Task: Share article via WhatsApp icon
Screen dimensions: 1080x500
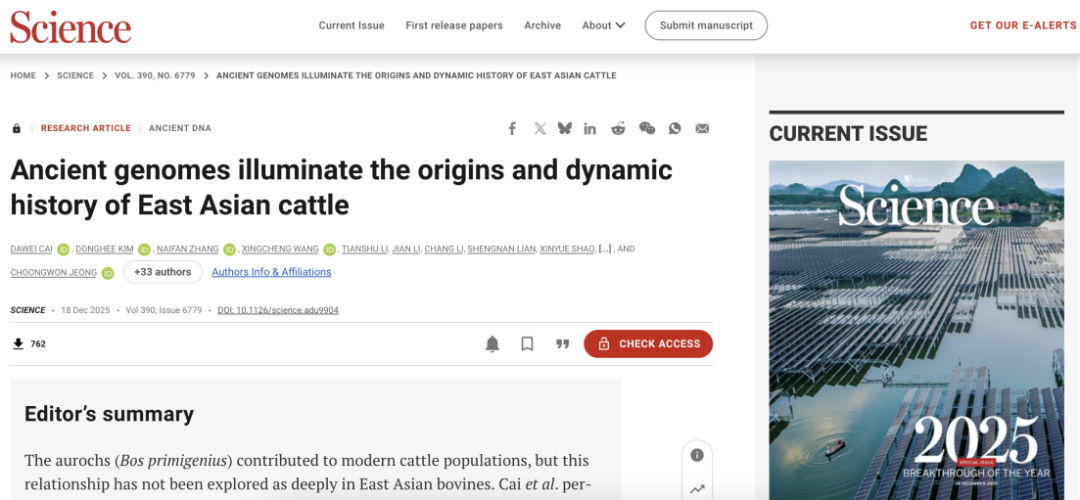Action: (x=675, y=128)
